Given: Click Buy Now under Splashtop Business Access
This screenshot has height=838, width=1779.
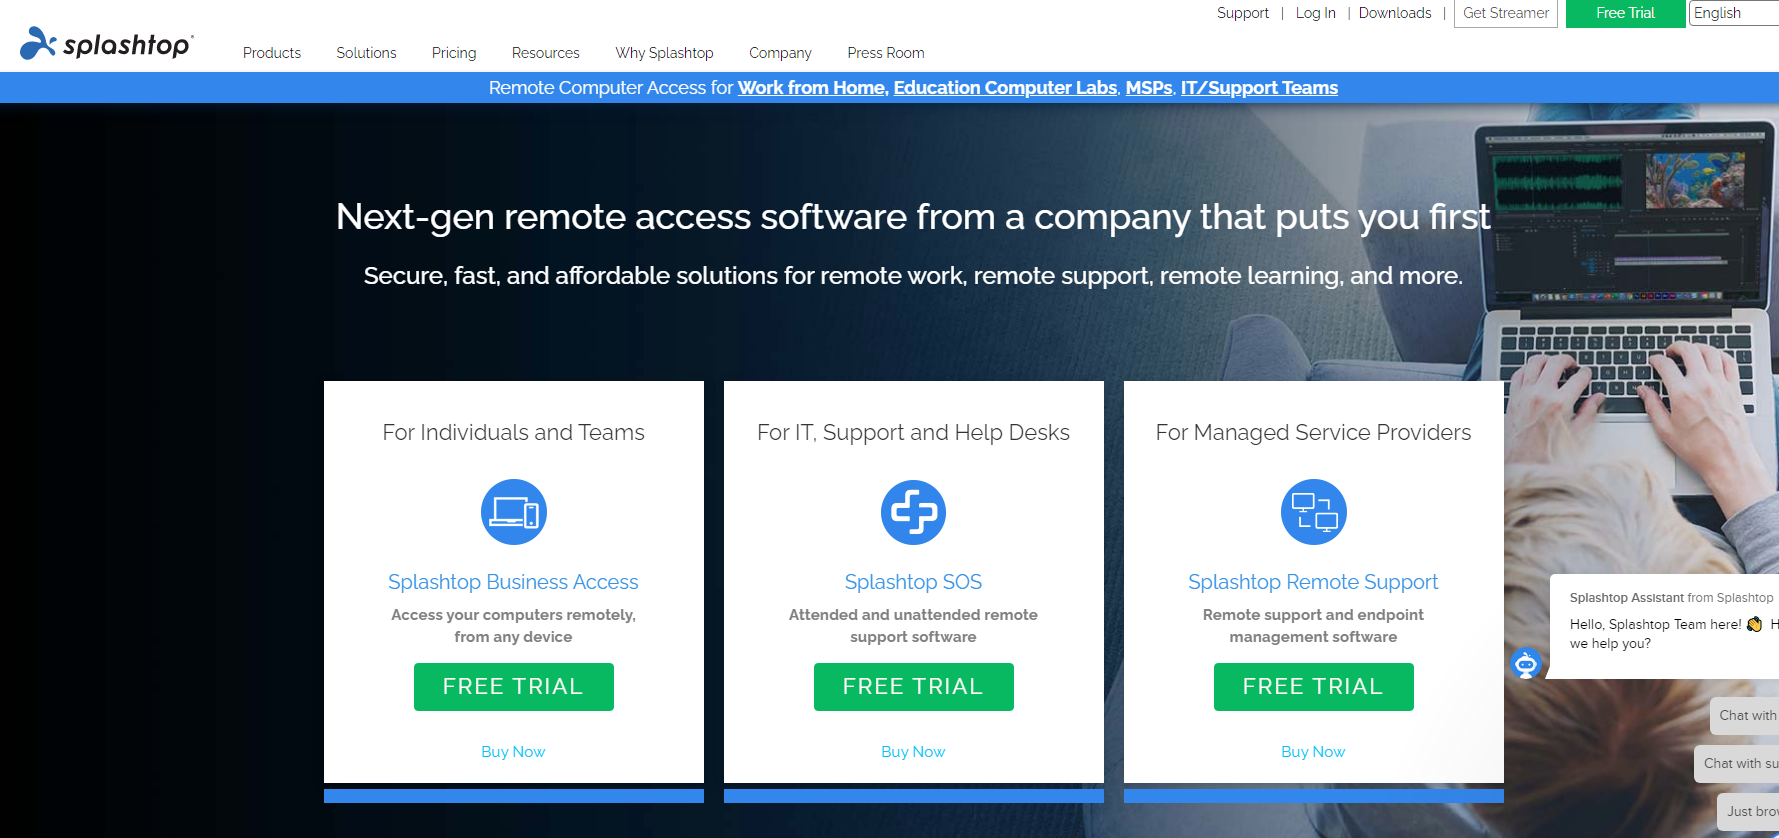Looking at the screenshot, I should [513, 752].
